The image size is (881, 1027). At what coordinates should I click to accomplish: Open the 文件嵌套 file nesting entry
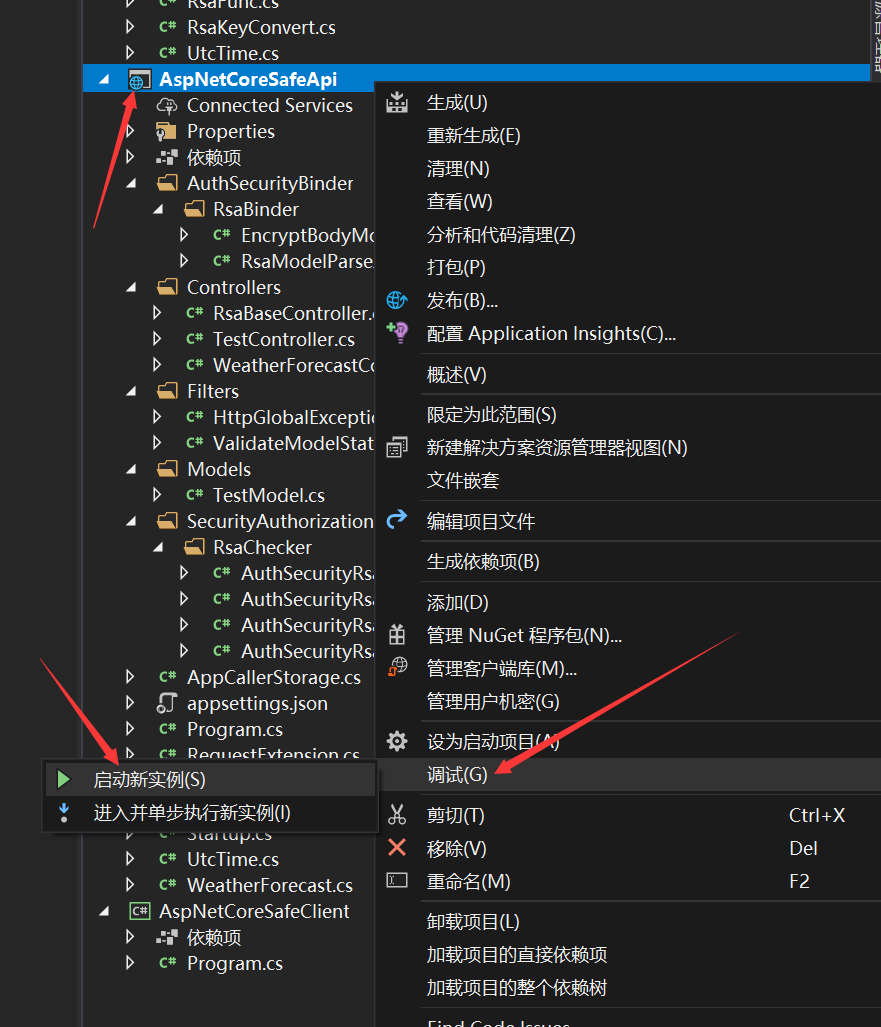click(462, 481)
